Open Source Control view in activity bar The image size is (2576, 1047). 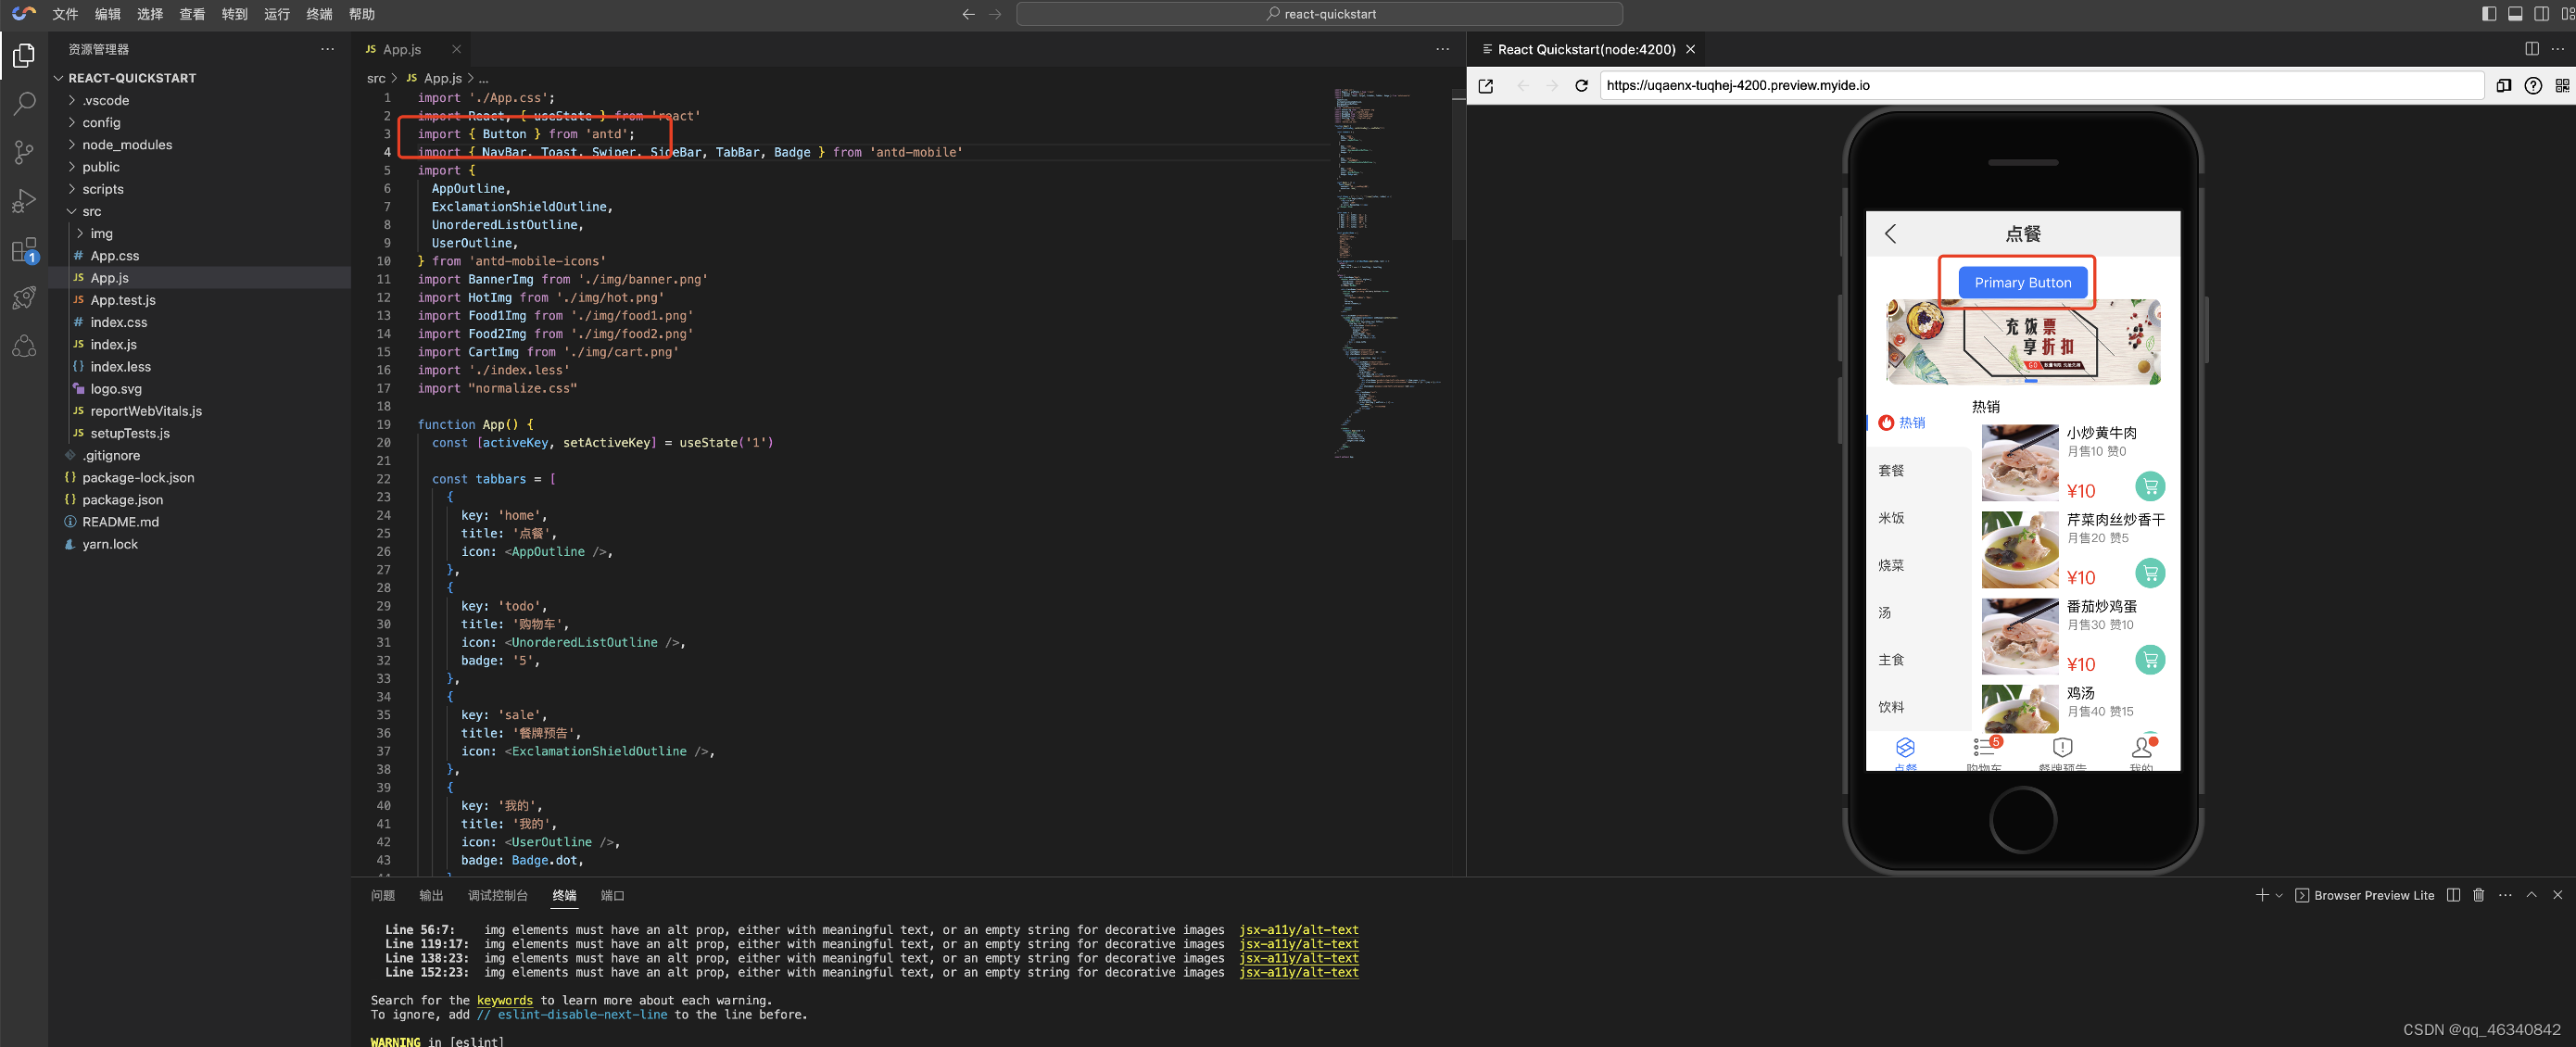[x=24, y=152]
